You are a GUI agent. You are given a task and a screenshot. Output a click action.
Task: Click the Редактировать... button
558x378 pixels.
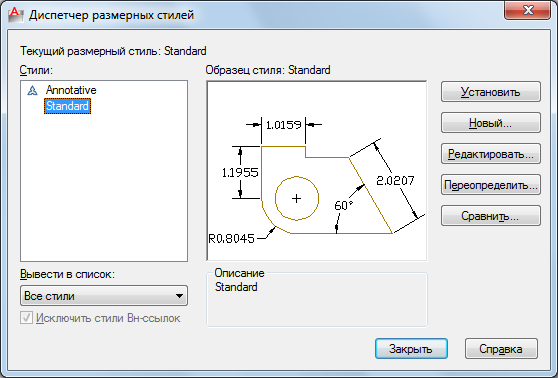click(x=491, y=154)
